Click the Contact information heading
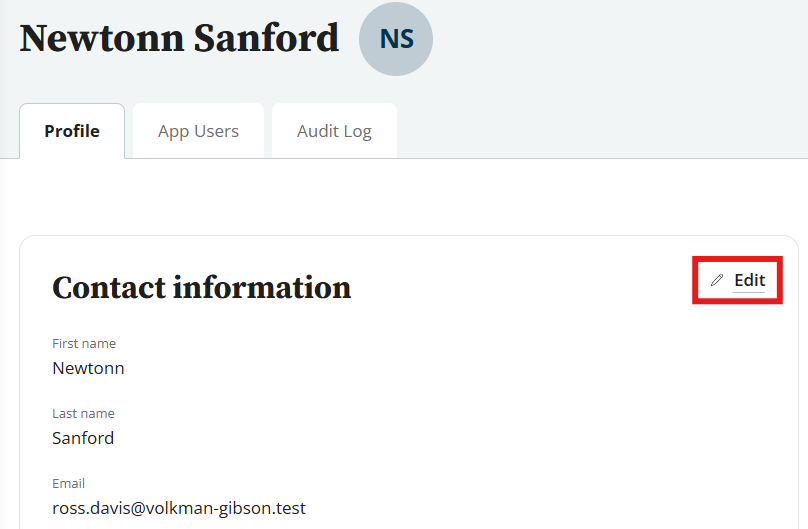The image size is (808, 529). pyautogui.click(x=201, y=288)
